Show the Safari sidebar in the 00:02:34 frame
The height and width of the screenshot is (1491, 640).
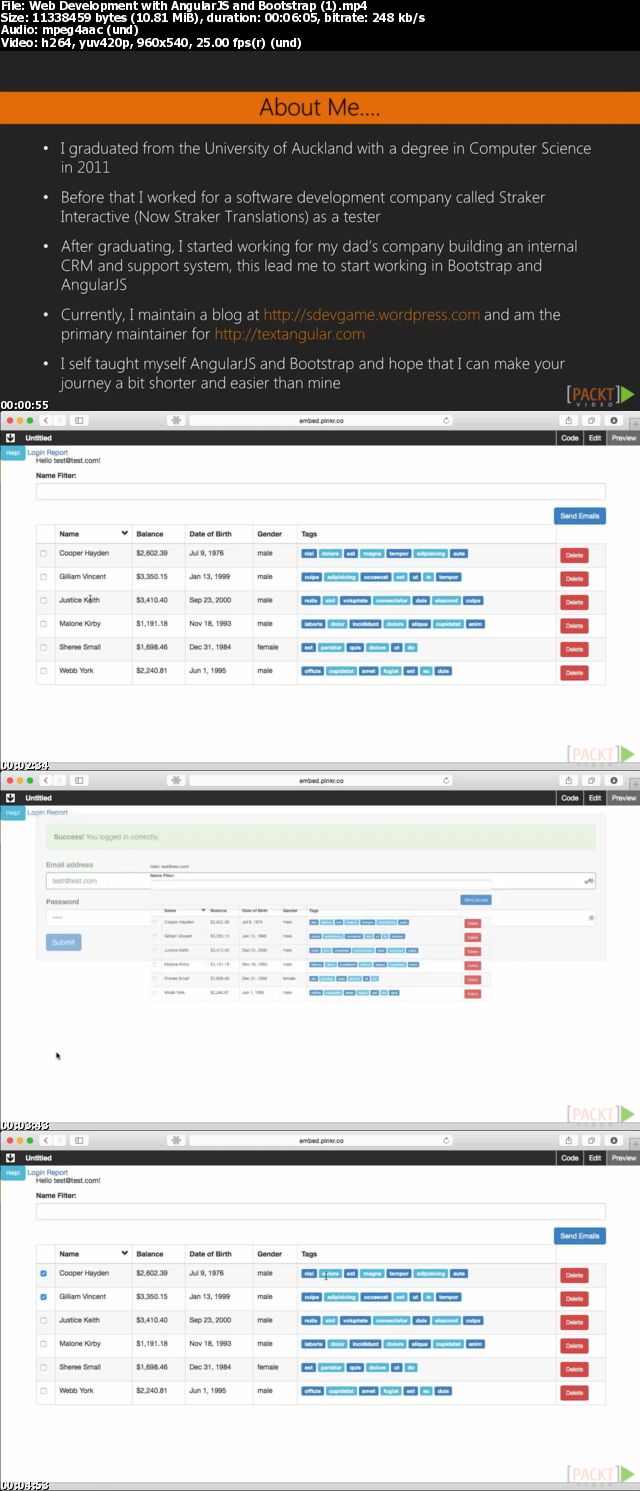coord(79,420)
